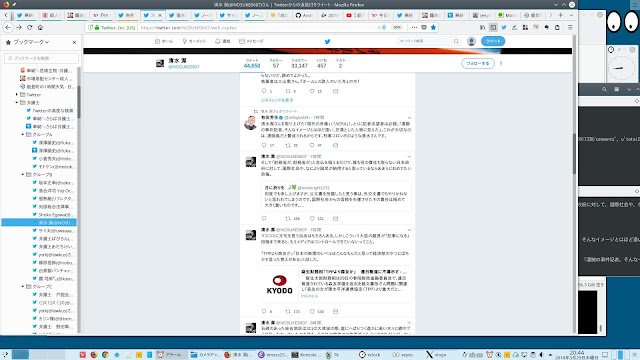Close the bookmarks sidebar
This screenshot has width=640, height=360.
click(74, 42)
